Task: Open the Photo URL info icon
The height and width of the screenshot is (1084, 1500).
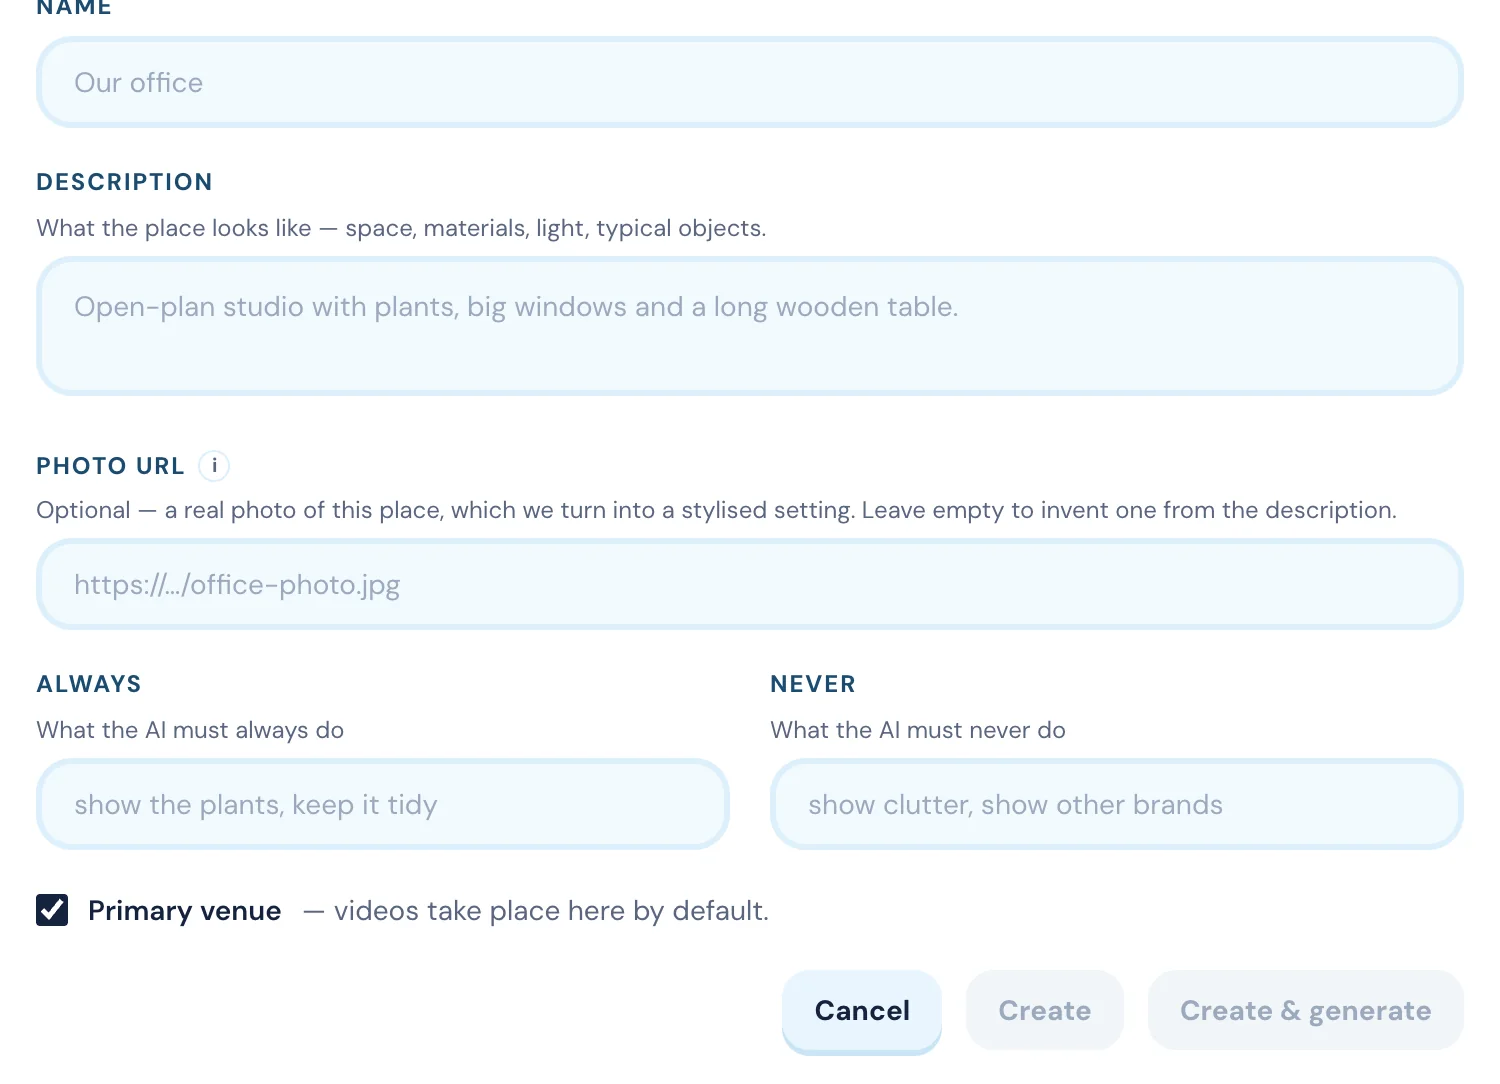Action: 214,466
